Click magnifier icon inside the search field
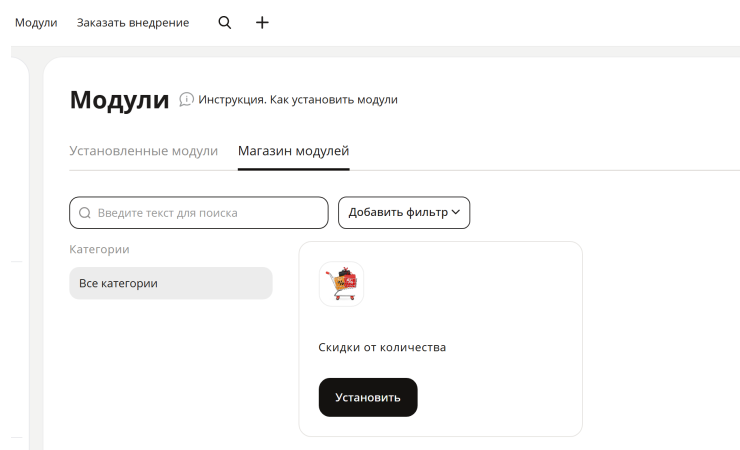 click(x=85, y=213)
